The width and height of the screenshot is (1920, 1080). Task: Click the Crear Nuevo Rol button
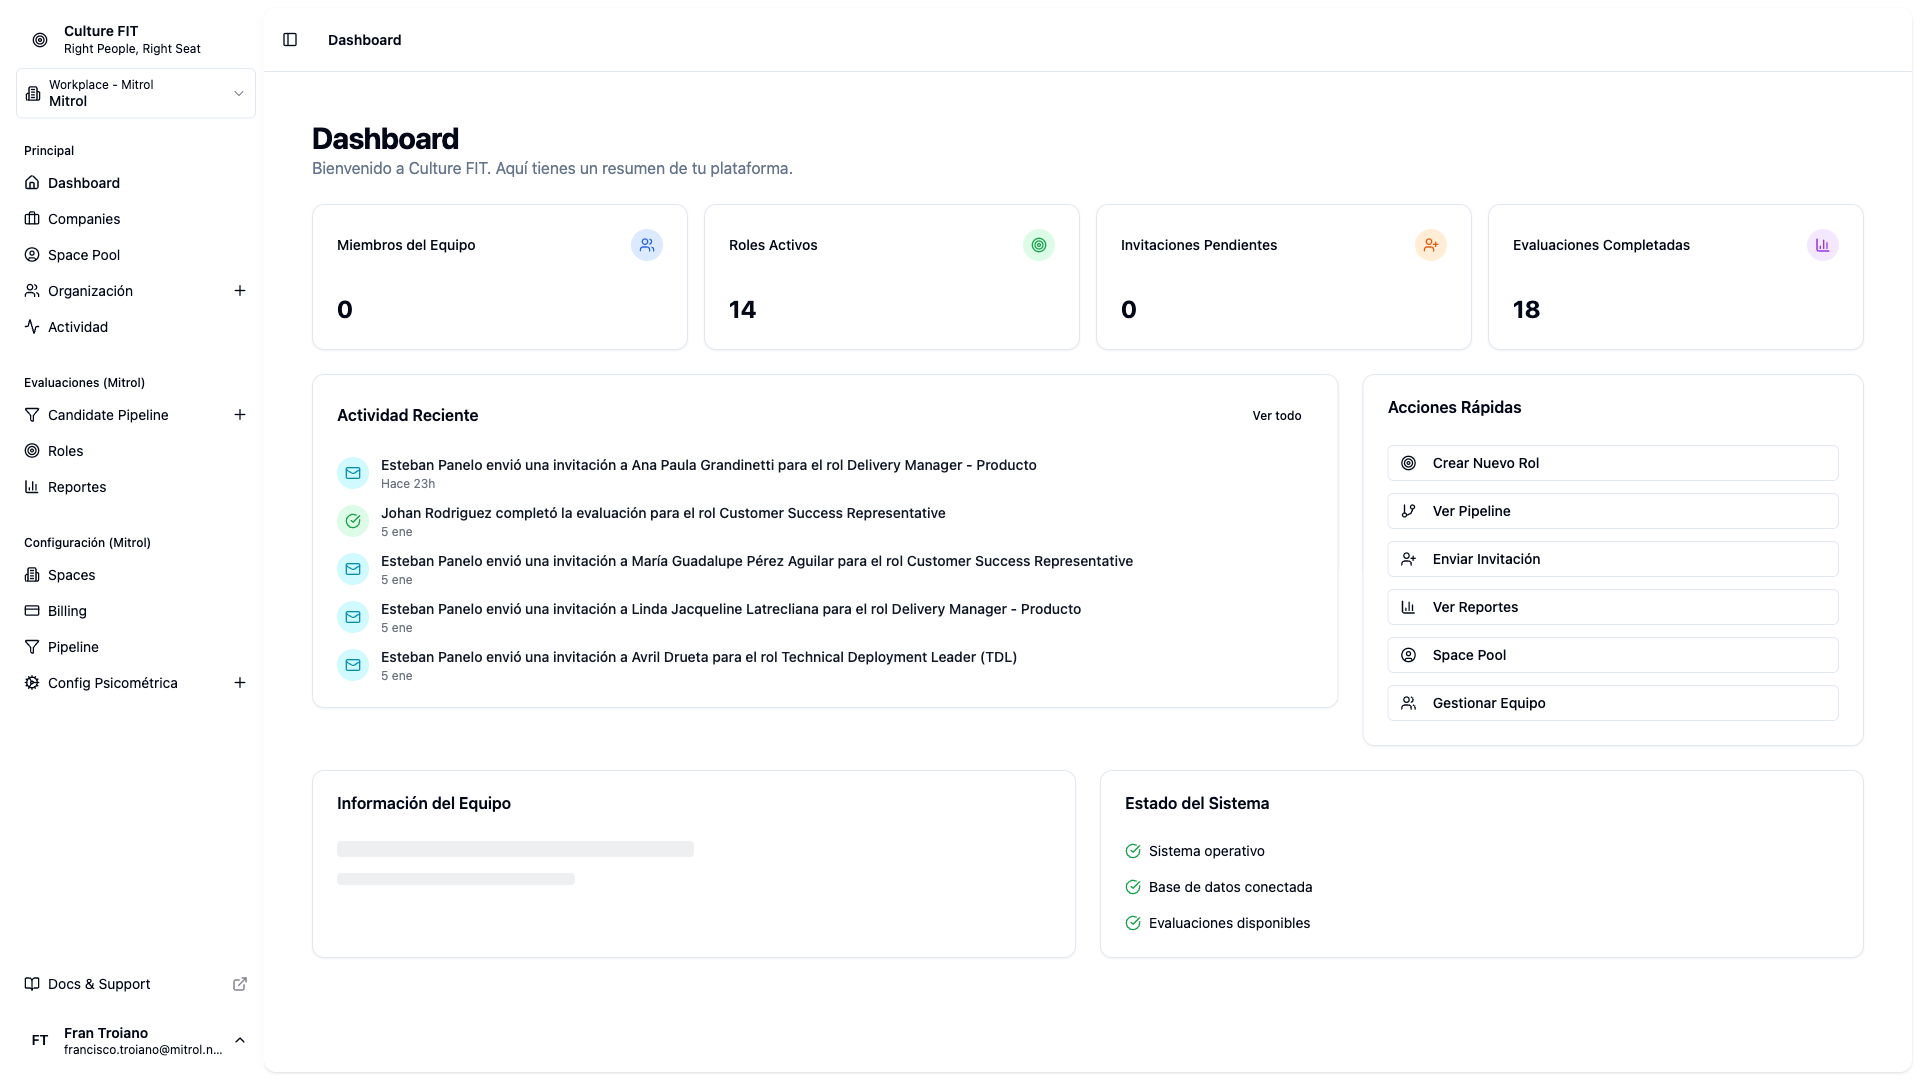1611,463
